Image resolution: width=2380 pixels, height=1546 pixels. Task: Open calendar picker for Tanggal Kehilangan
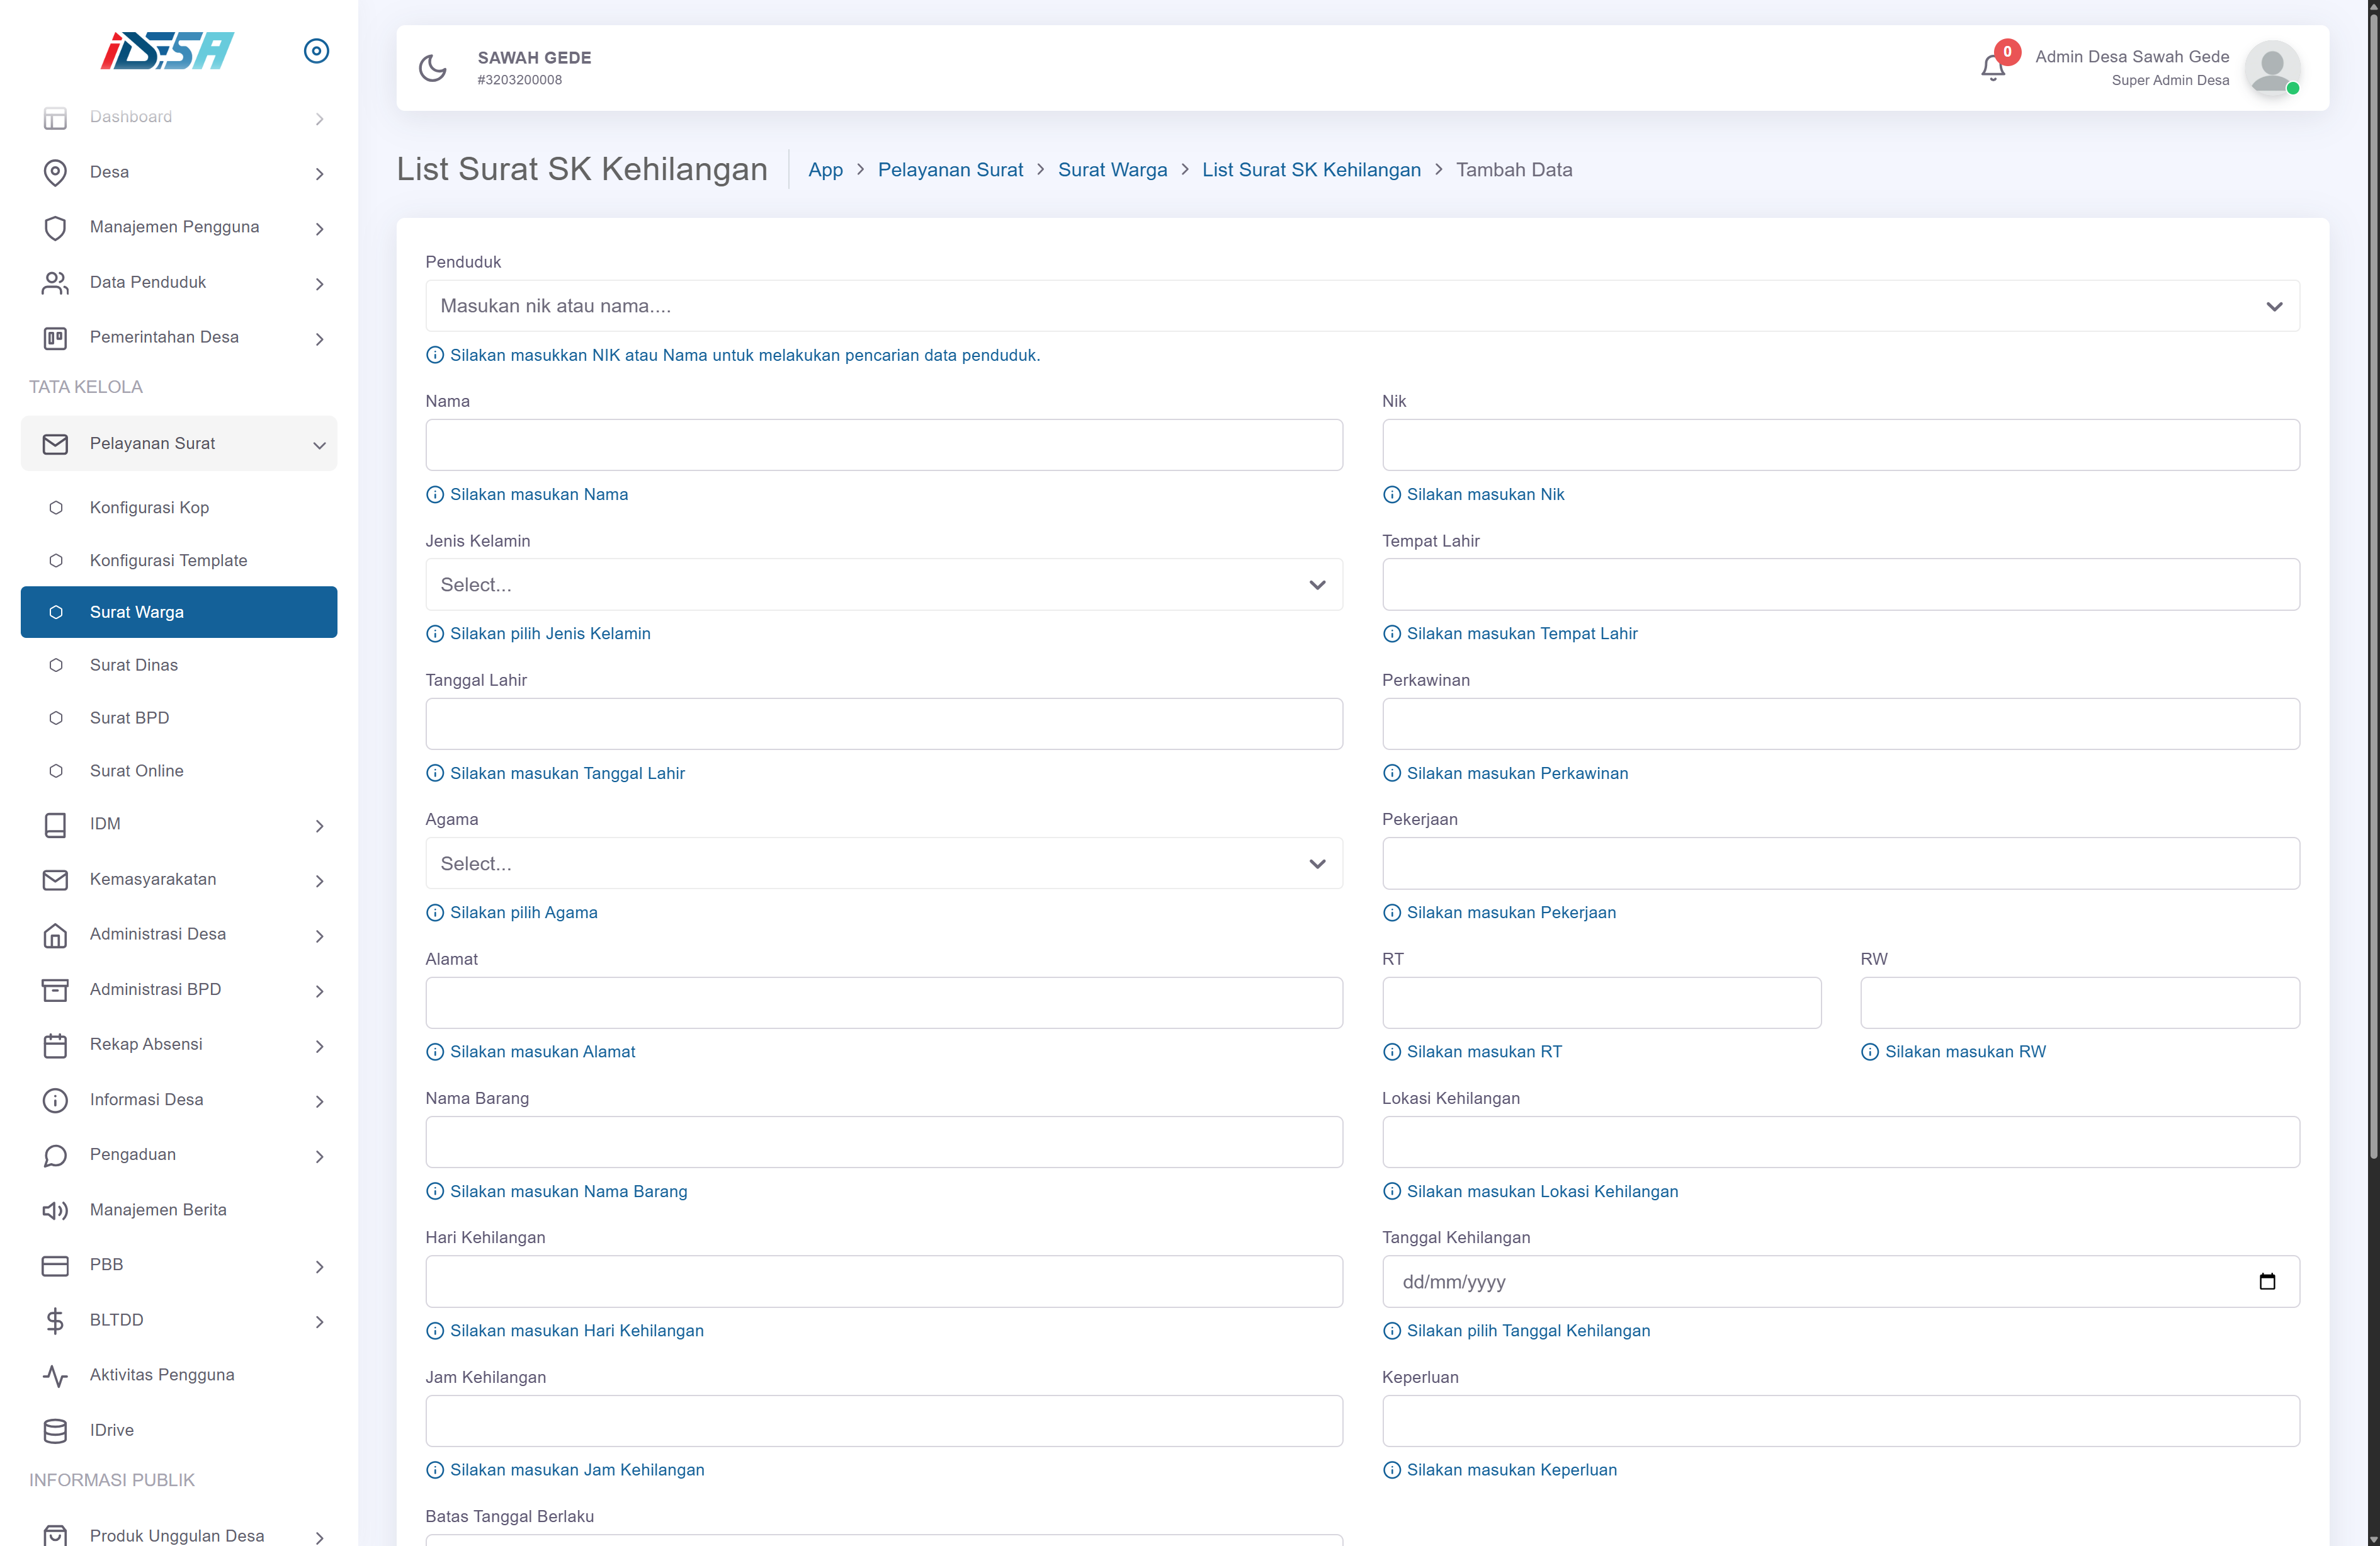coord(2267,1281)
